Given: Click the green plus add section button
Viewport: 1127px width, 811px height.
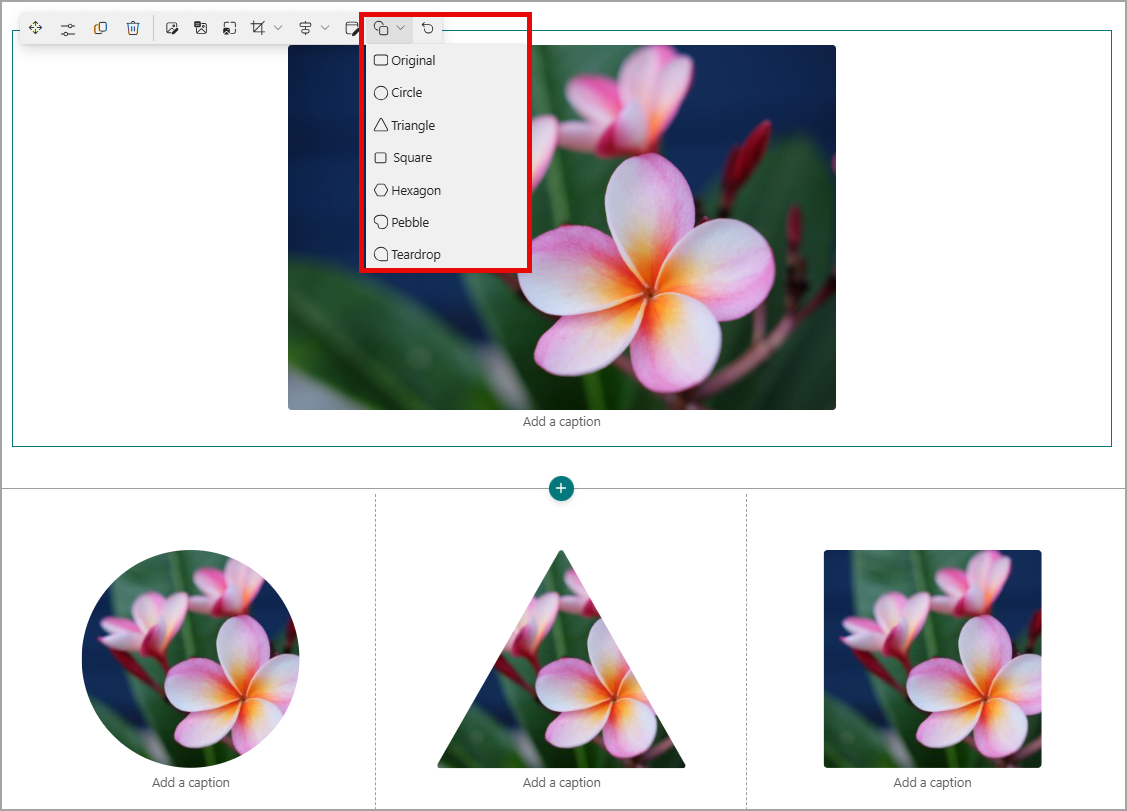Looking at the screenshot, I should 561,488.
